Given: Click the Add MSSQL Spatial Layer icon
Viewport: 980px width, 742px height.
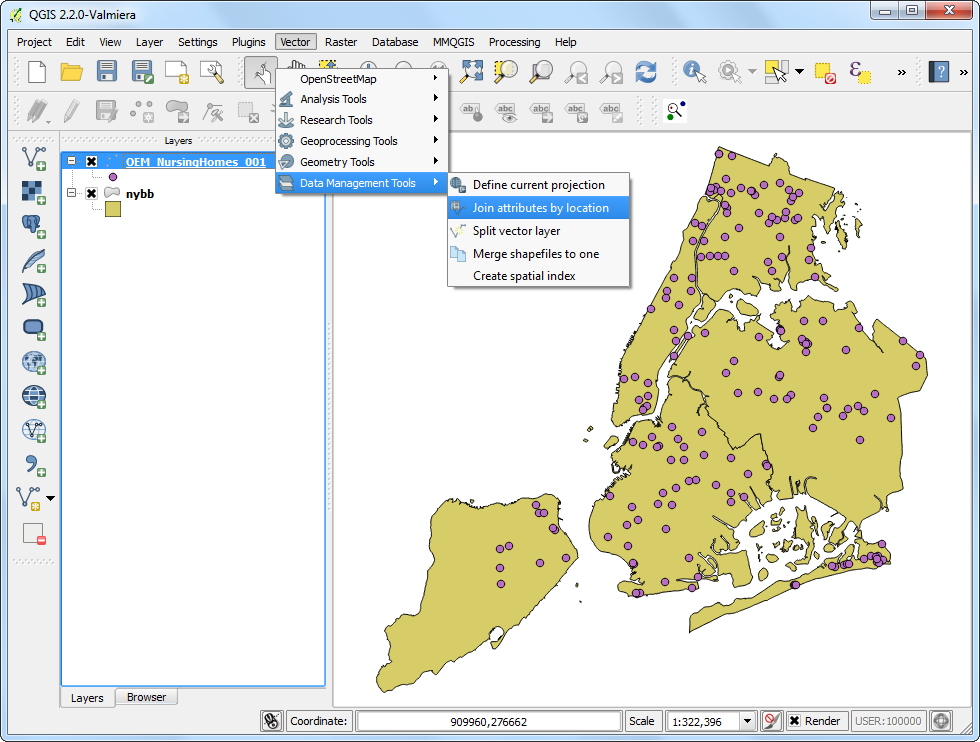Looking at the screenshot, I should tap(34, 294).
